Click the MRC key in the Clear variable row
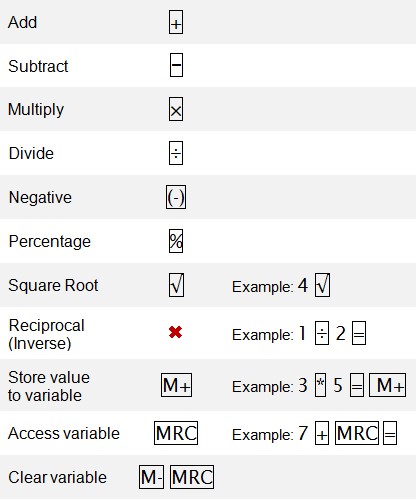 click(192, 477)
